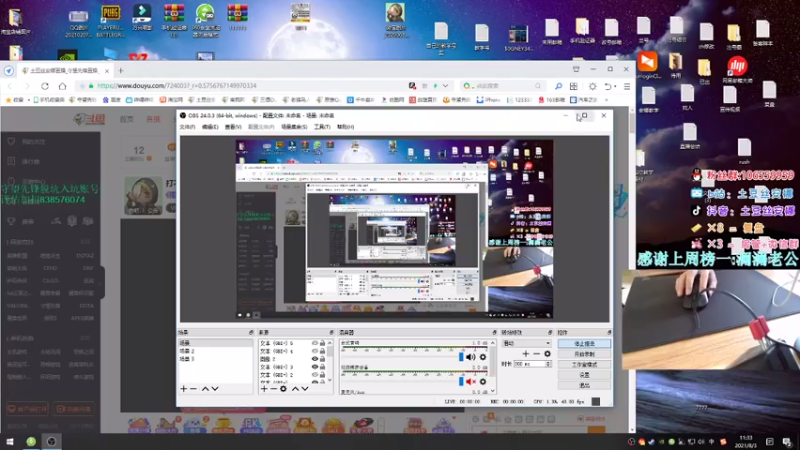This screenshot has width=800, height=450.
Task: Undock the Scenes panel with float icon
Action: (x=251, y=333)
